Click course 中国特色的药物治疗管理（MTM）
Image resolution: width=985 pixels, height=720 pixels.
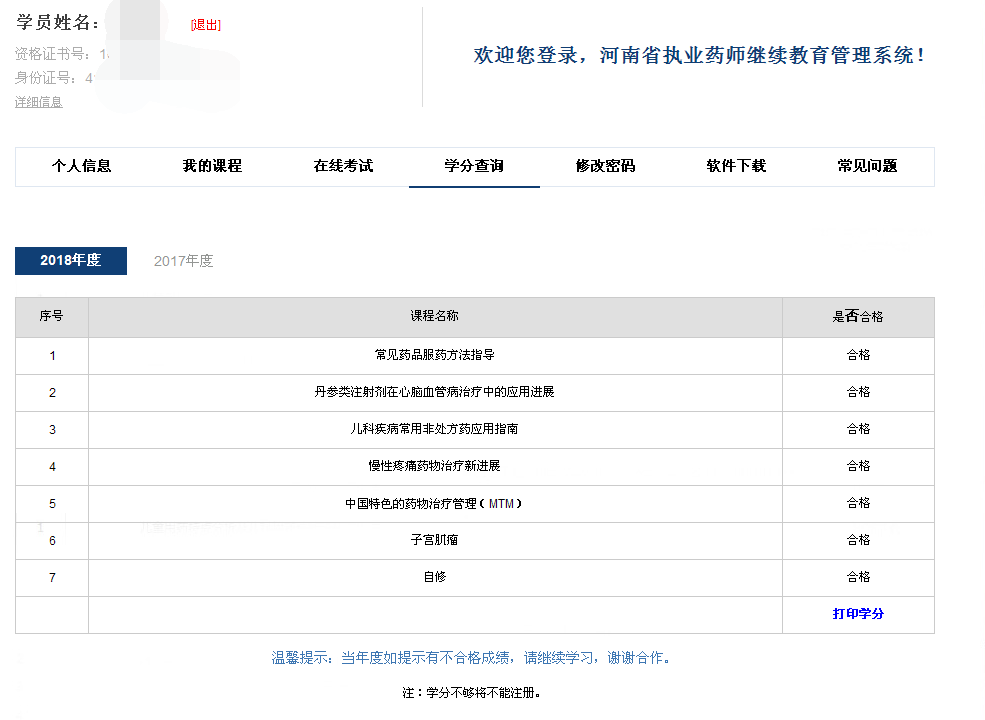coord(434,503)
